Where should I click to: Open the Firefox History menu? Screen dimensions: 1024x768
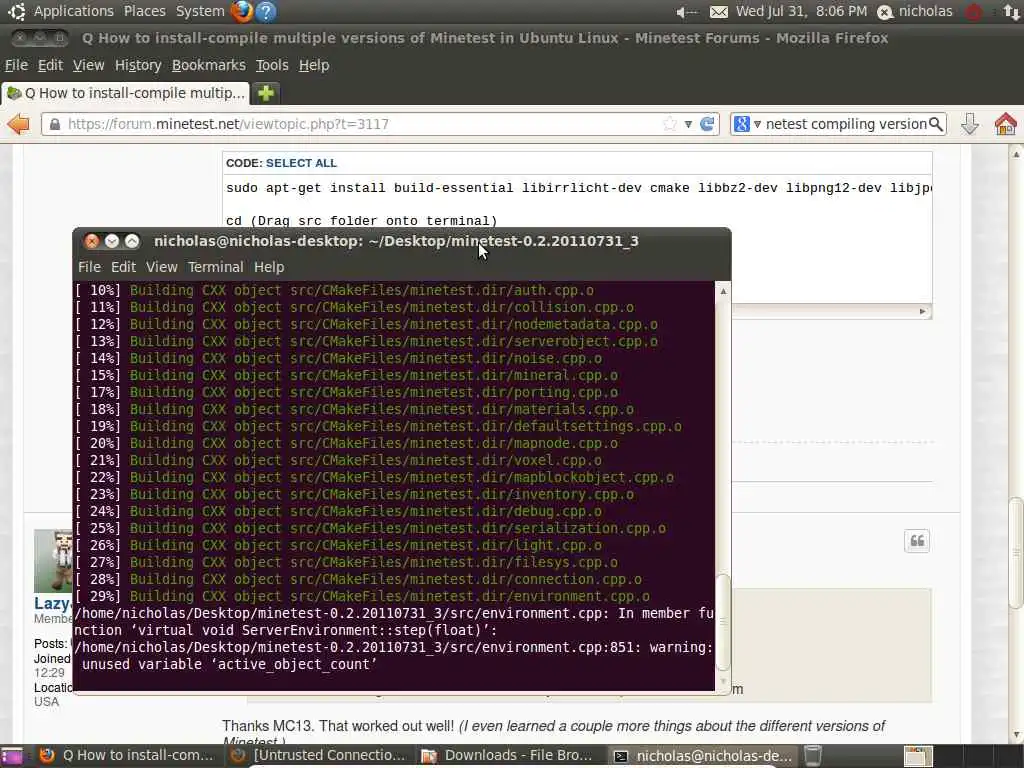pyautogui.click(x=138, y=65)
